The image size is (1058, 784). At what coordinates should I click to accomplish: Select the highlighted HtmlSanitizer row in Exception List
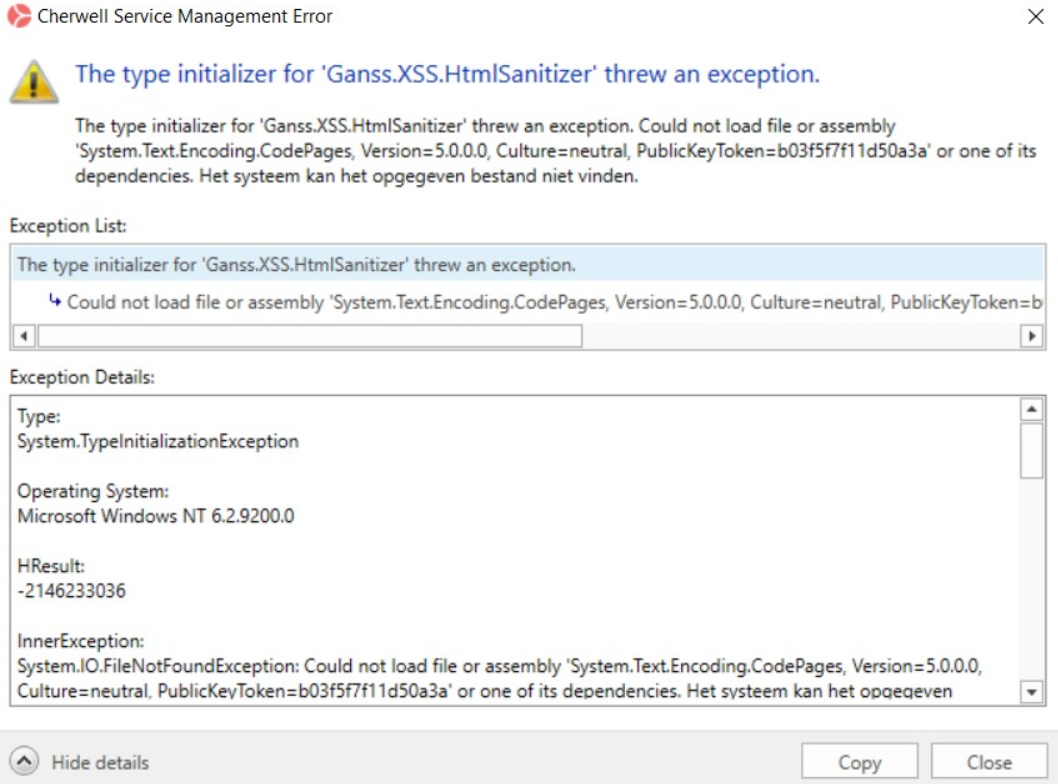coord(296,265)
